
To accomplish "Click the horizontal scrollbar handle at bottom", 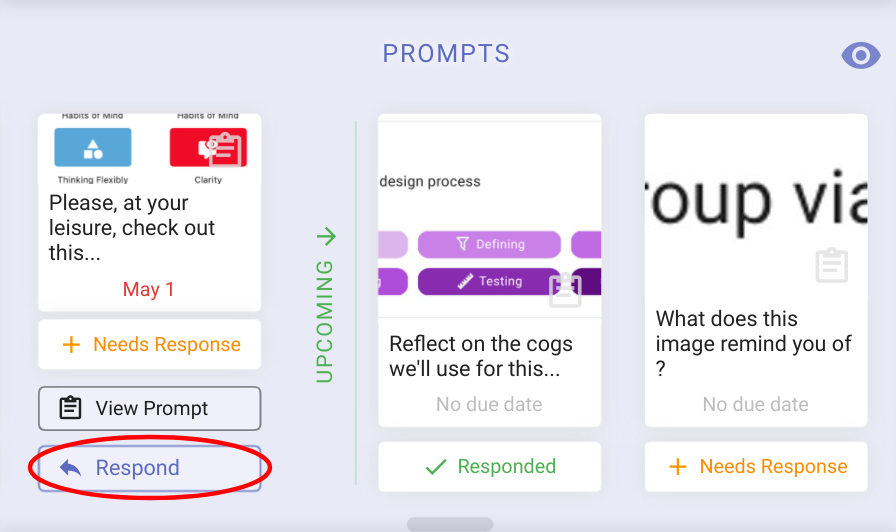I will click(x=450, y=524).
